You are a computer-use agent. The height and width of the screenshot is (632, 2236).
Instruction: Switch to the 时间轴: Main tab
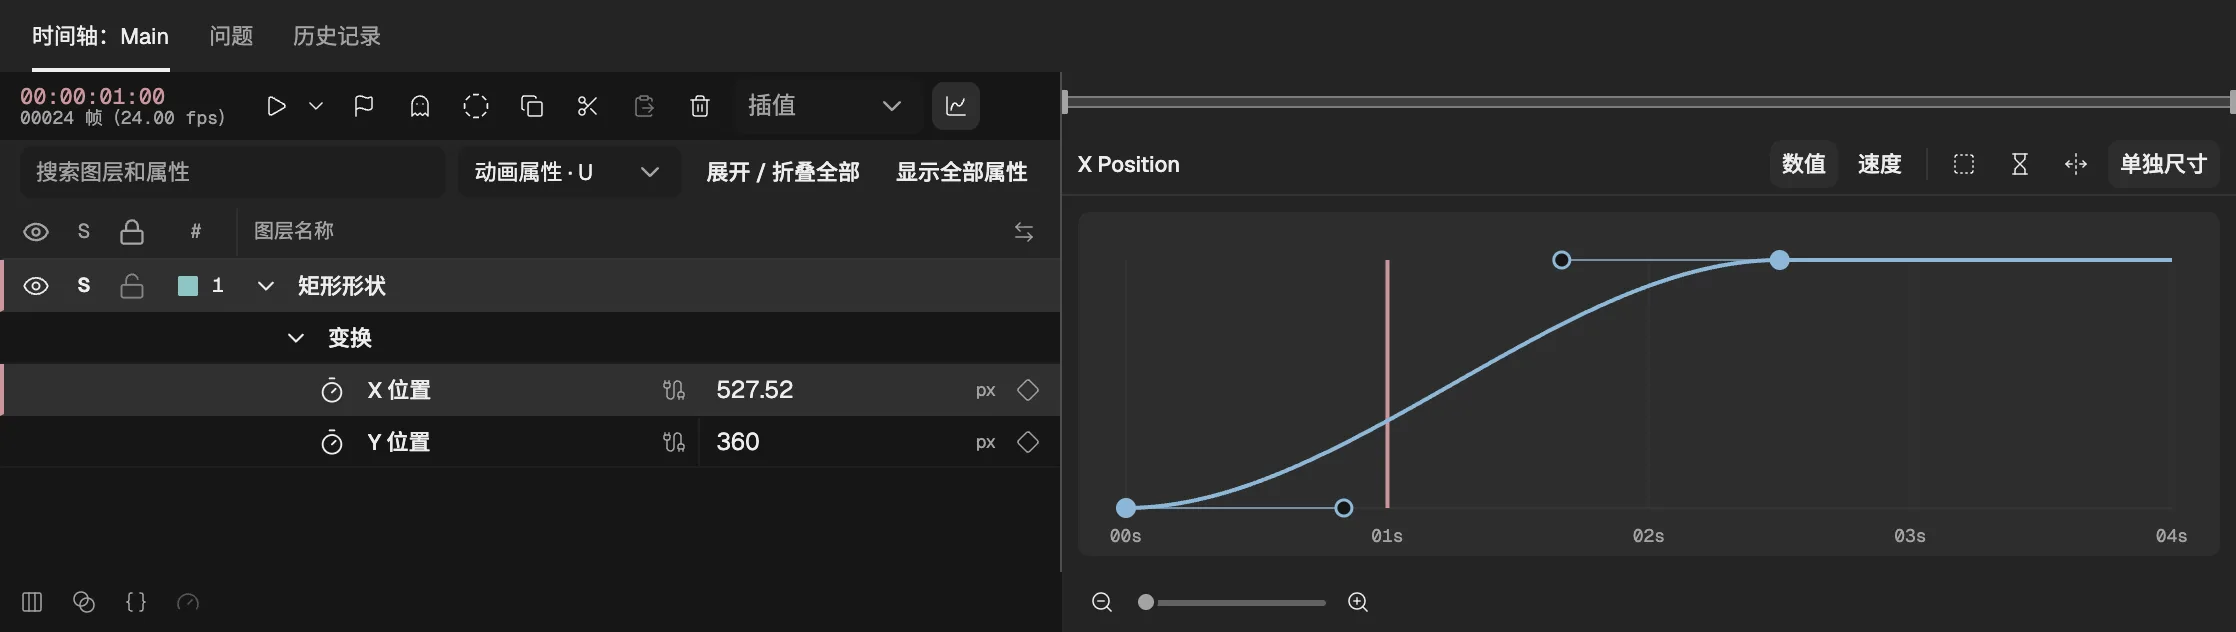tap(100, 37)
